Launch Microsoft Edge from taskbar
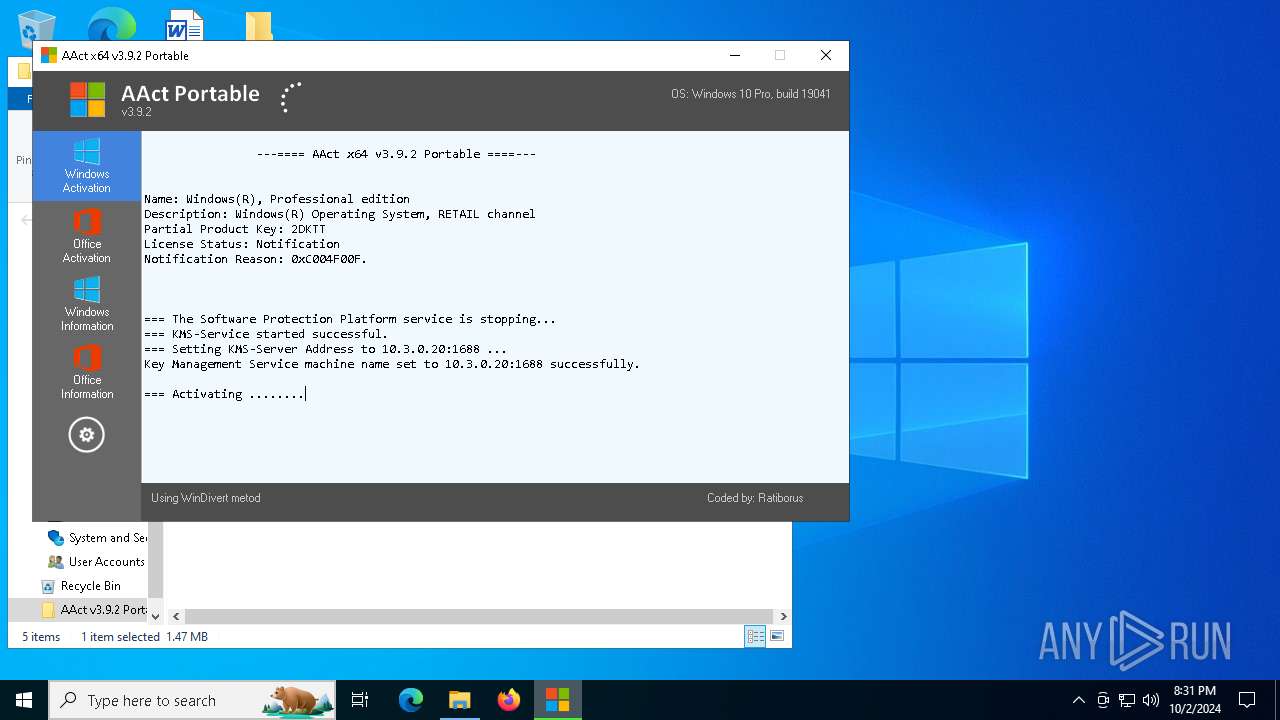The image size is (1280, 720). coord(411,700)
